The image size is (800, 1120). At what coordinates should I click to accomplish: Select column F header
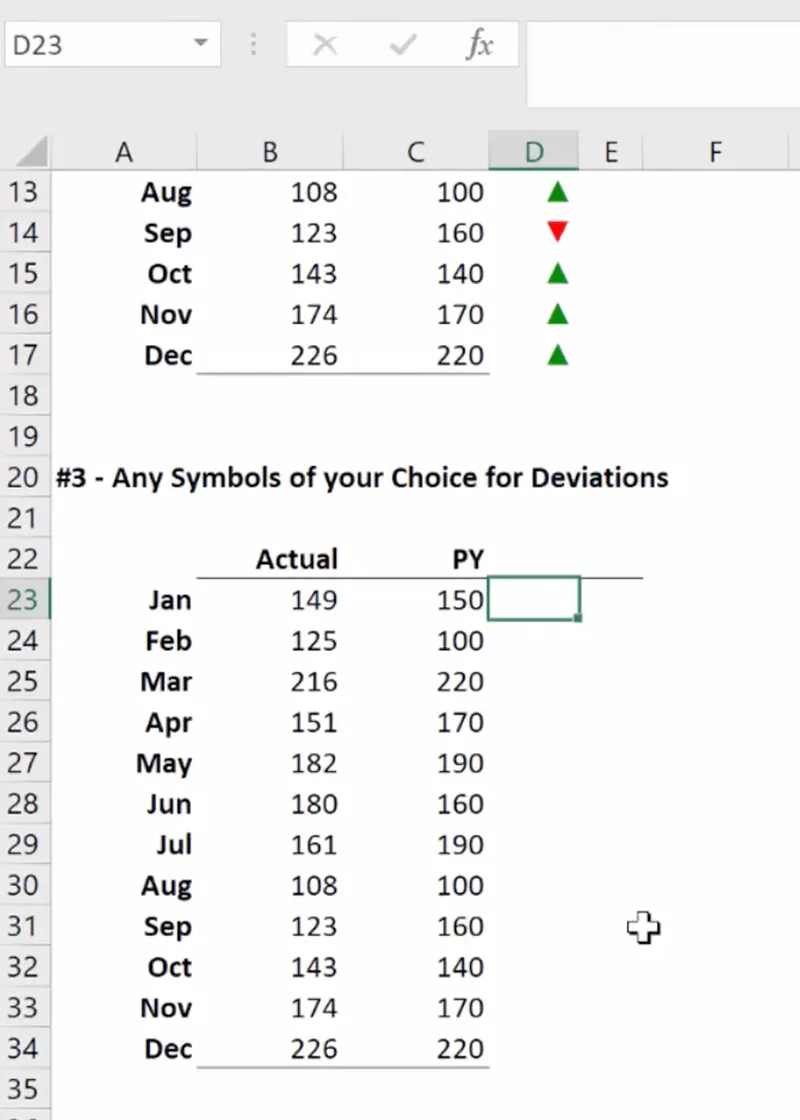click(x=714, y=152)
